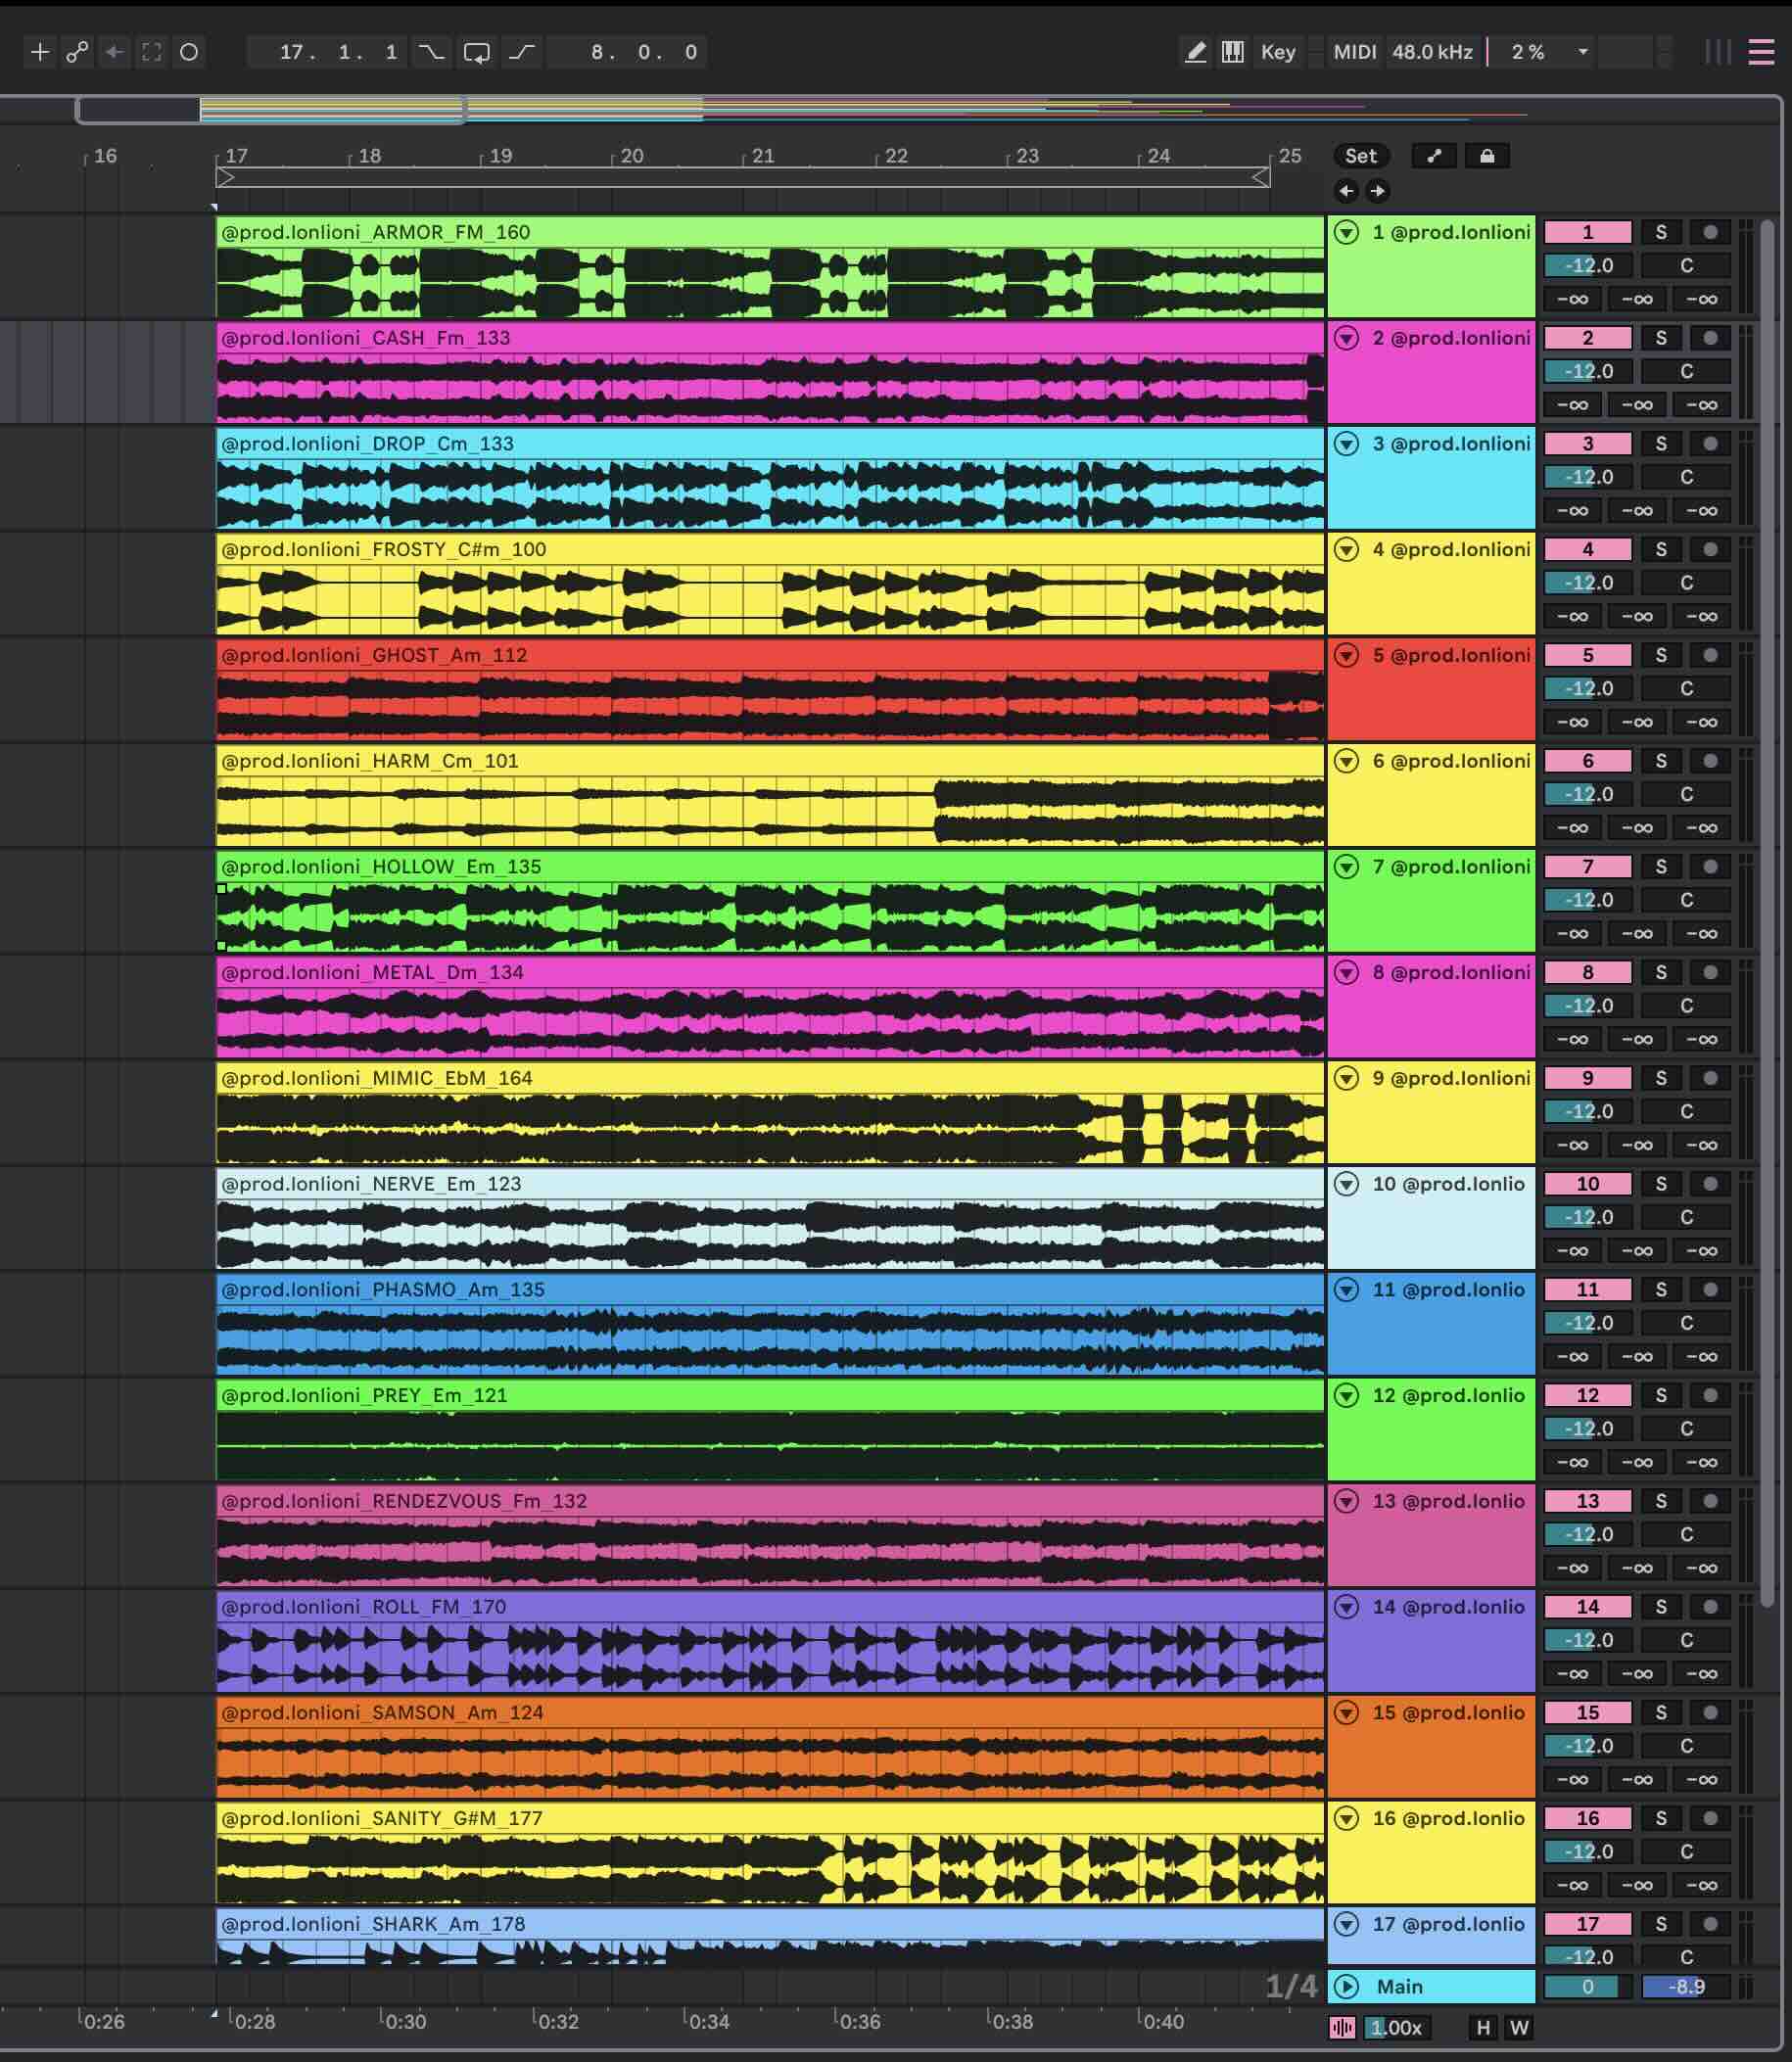Switch to Arrangement view with pink lines icon

[x=1761, y=52]
